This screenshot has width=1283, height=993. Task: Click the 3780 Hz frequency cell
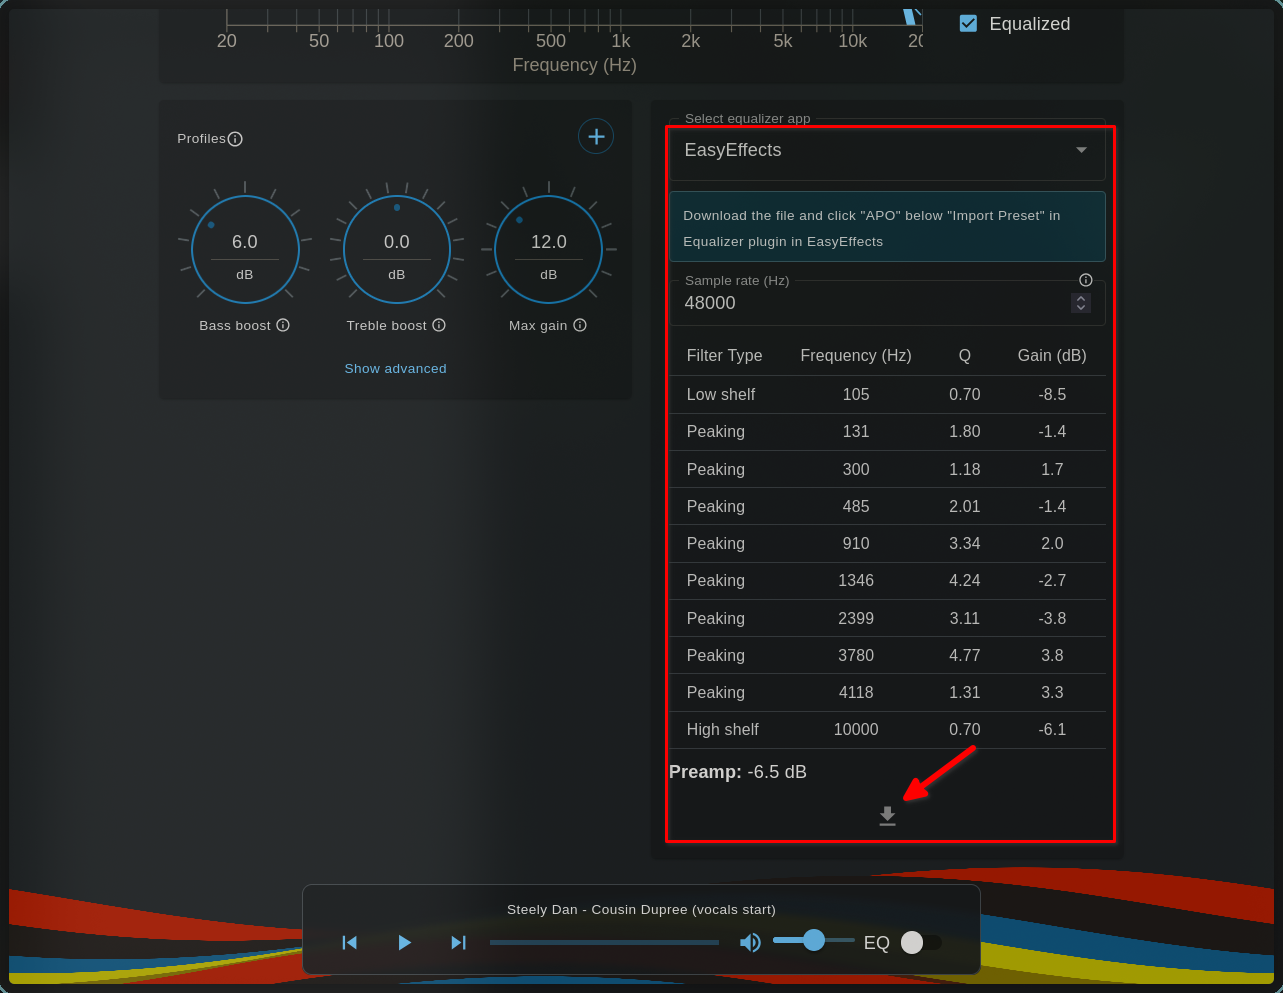point(856,655)
